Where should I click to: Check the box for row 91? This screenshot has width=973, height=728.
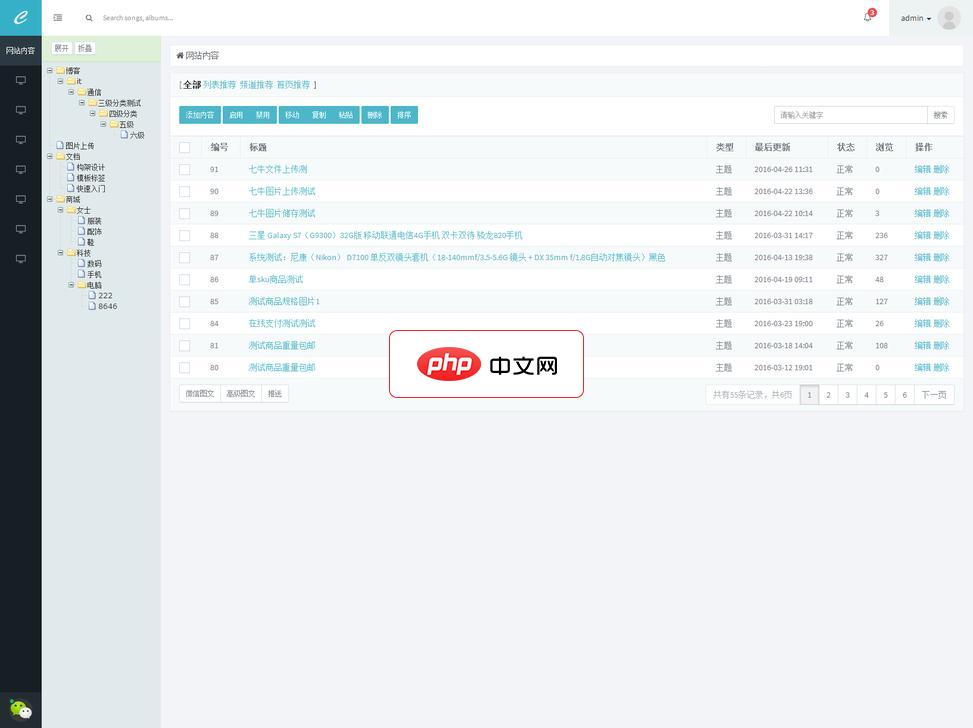184,169
